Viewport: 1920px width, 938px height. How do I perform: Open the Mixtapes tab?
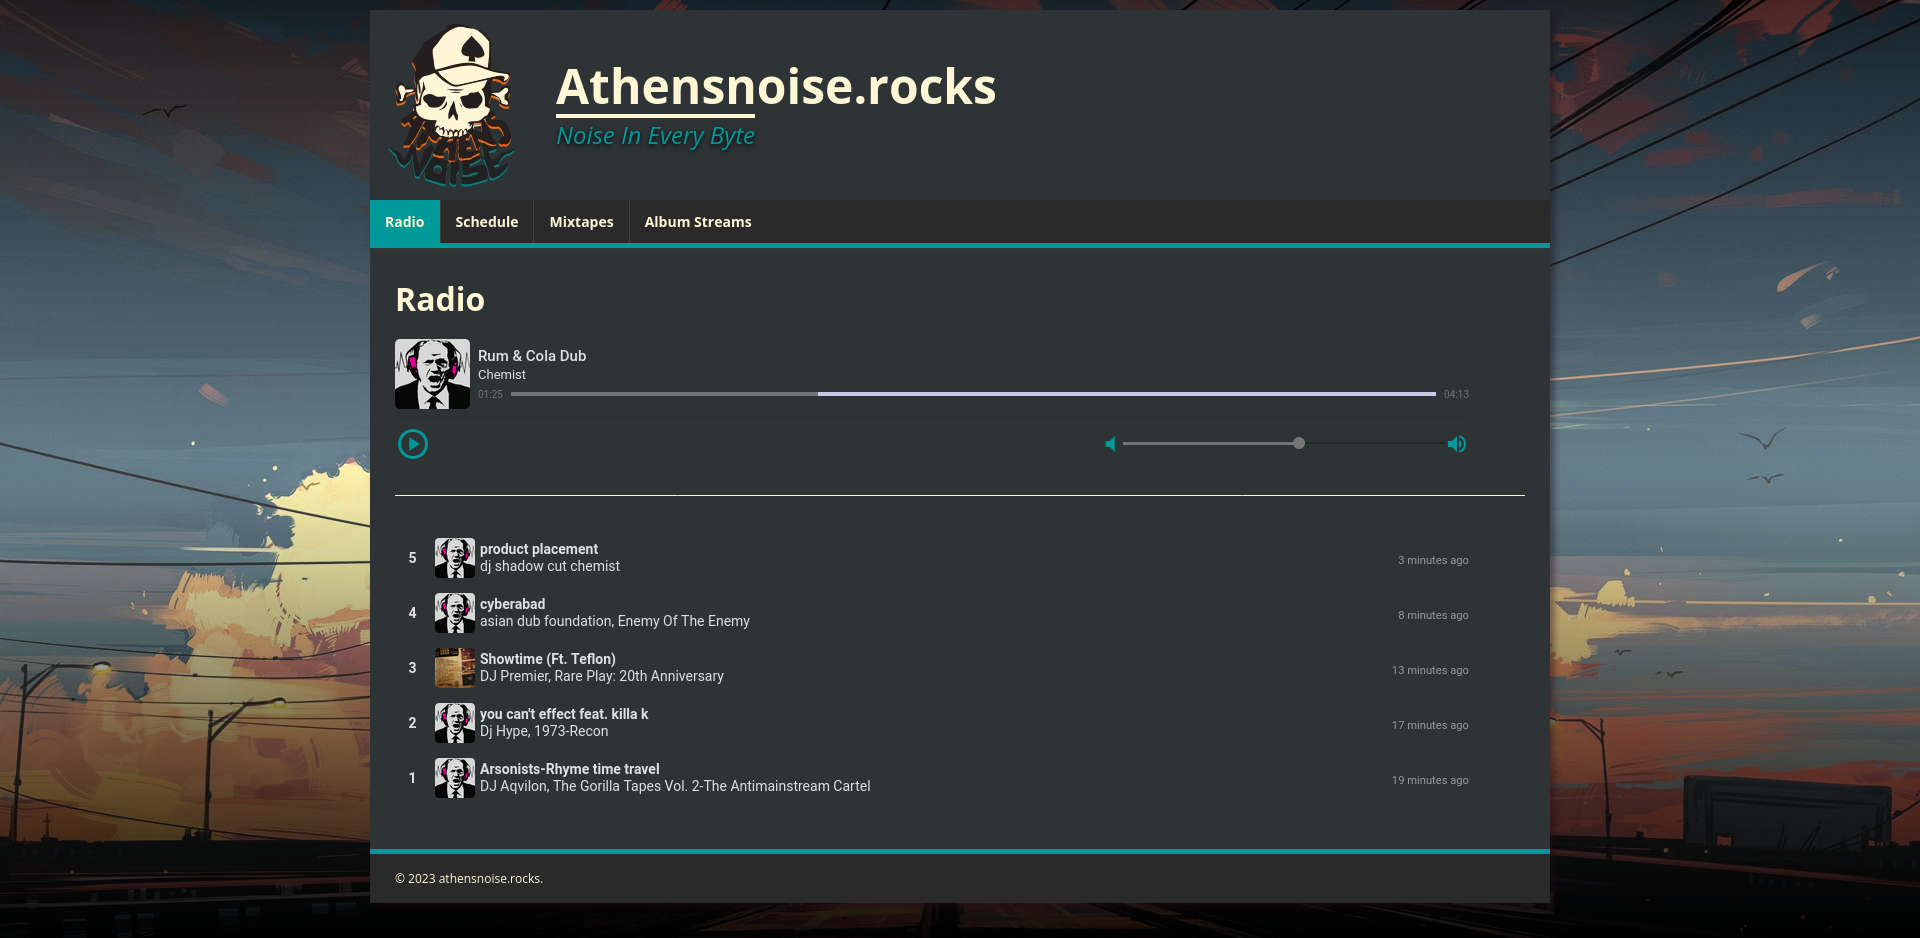(x=581, y=222)
